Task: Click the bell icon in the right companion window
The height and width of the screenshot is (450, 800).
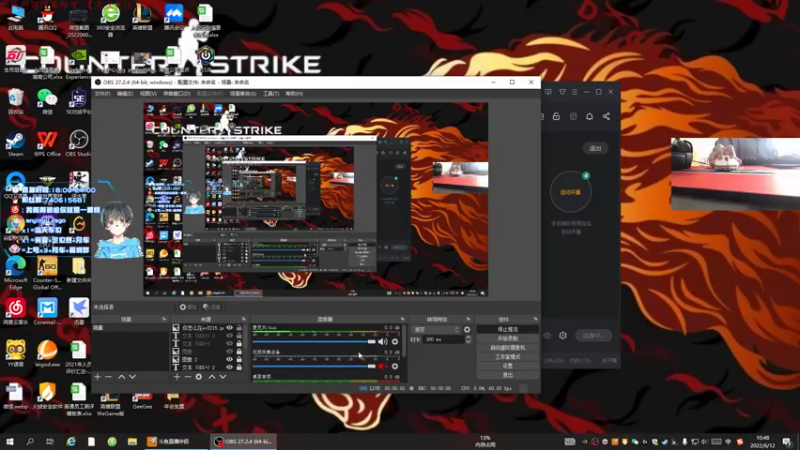Action: pos(589,116)
